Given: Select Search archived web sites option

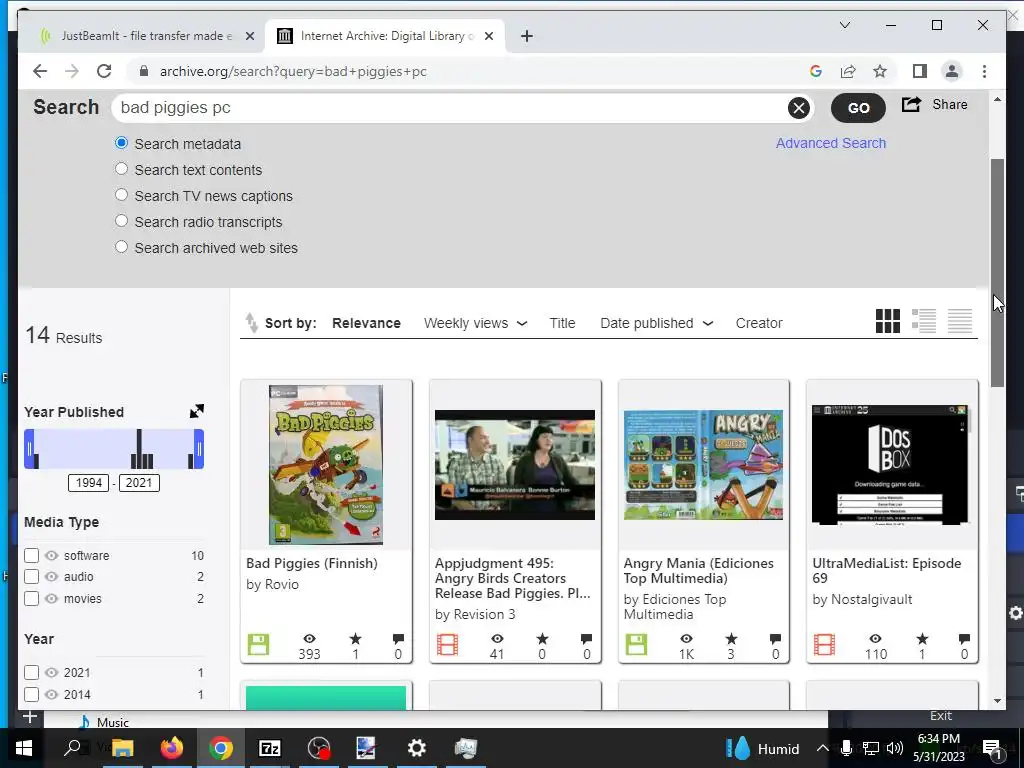Looking at the screenshot, I should tap(121, 248).
